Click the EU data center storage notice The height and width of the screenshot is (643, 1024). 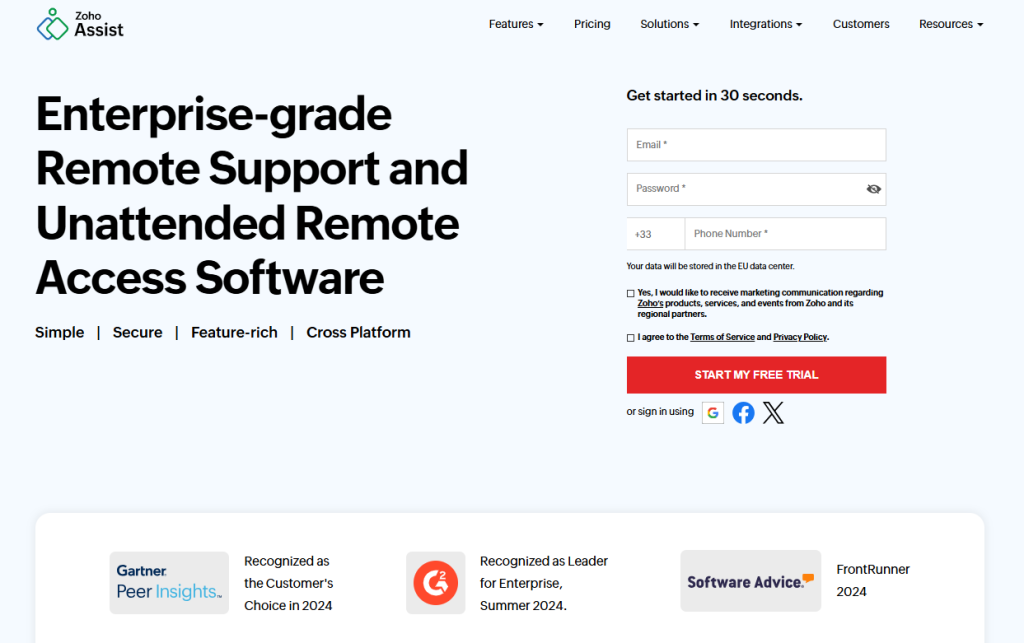711,266
